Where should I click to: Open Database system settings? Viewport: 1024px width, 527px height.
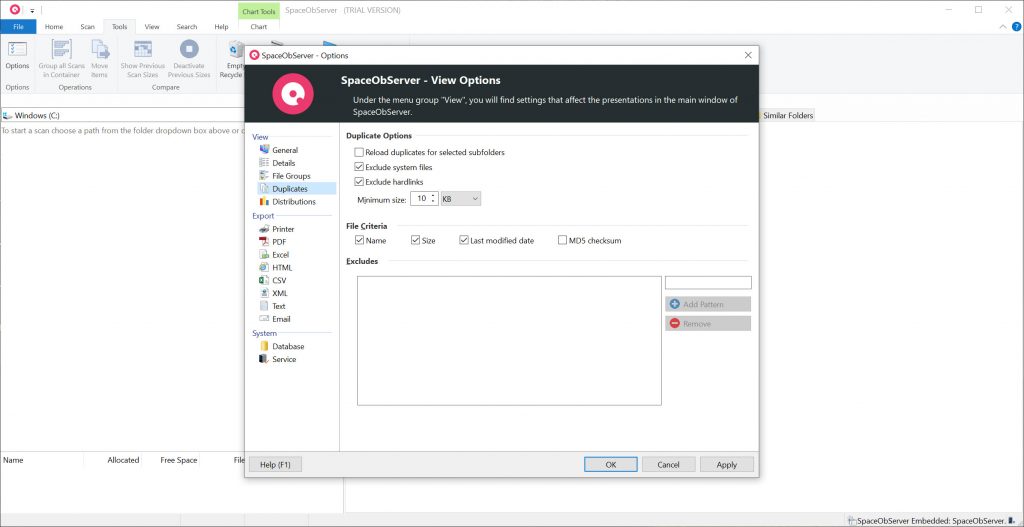click(x=288, y=347)
